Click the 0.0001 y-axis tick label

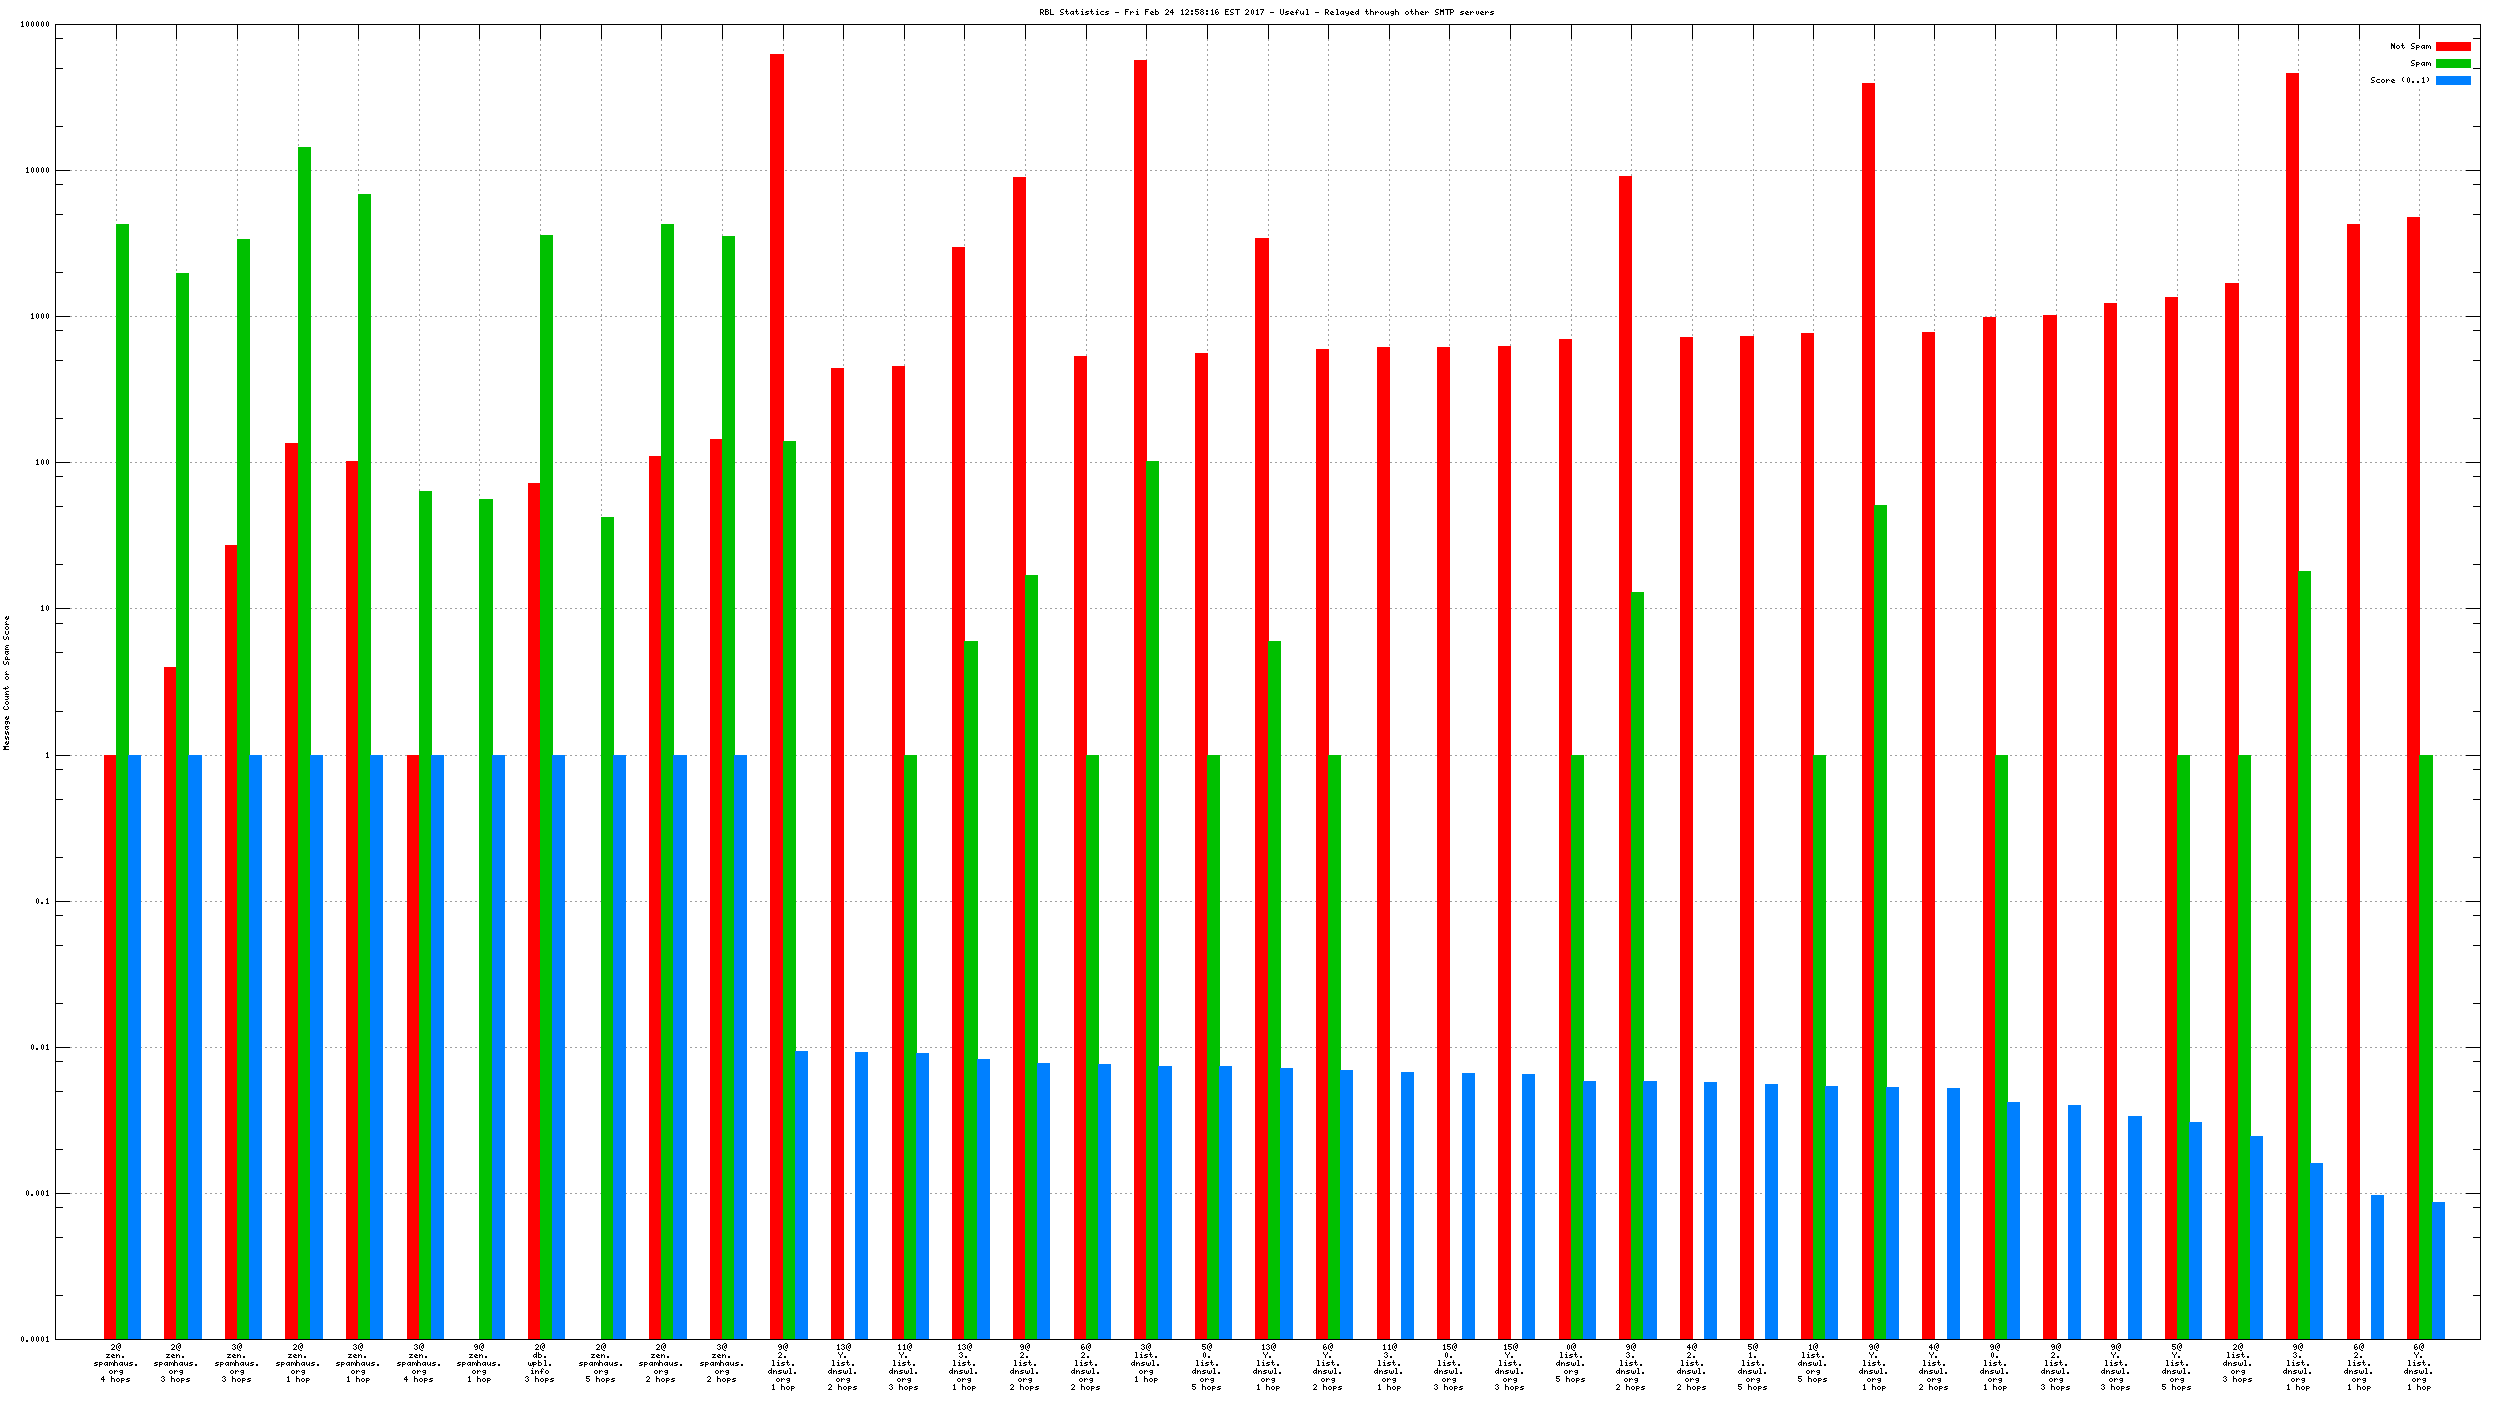point(35,1339)
